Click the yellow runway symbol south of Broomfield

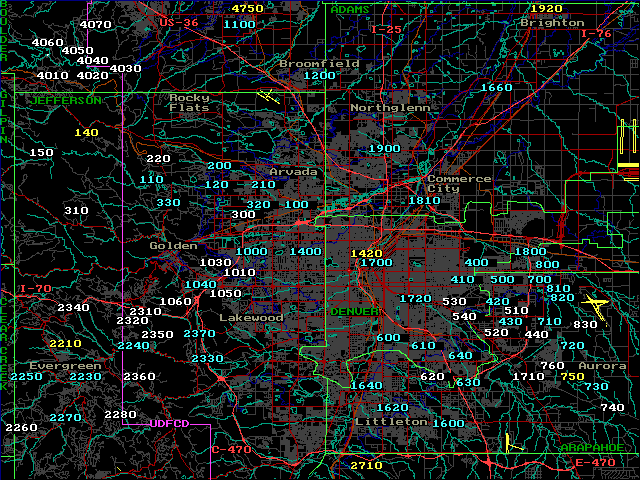point(267,97)
